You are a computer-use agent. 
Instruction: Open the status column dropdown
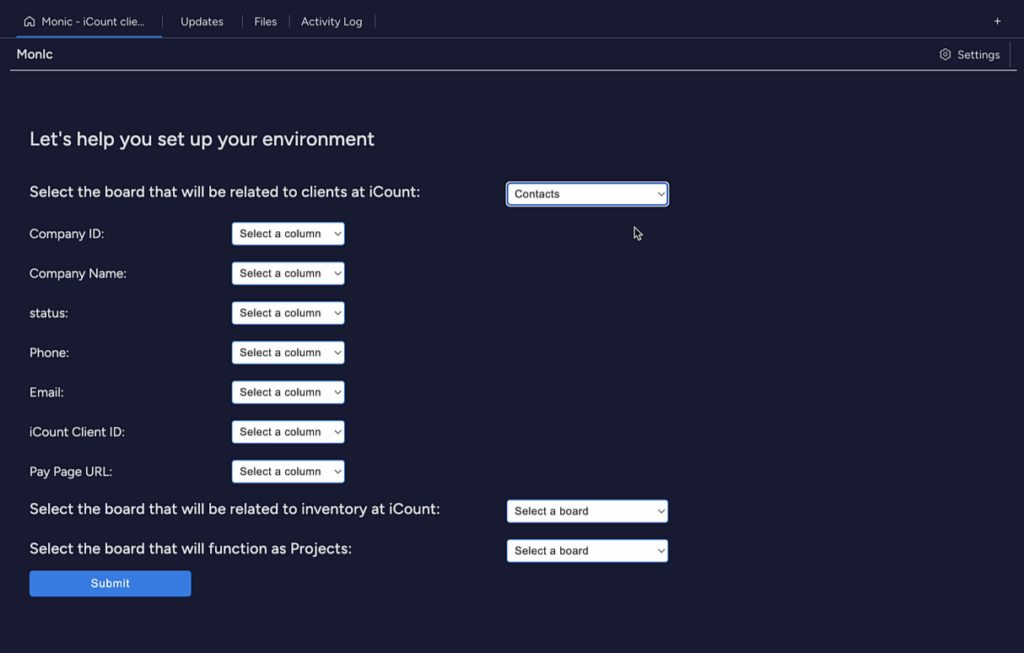tap(288, 313)
